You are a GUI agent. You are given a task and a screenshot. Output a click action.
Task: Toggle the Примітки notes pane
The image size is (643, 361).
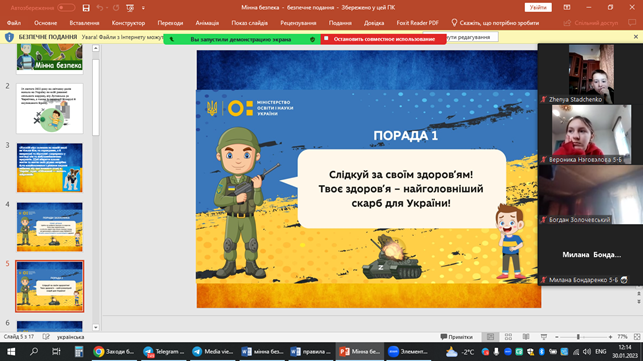pos(456,337)
